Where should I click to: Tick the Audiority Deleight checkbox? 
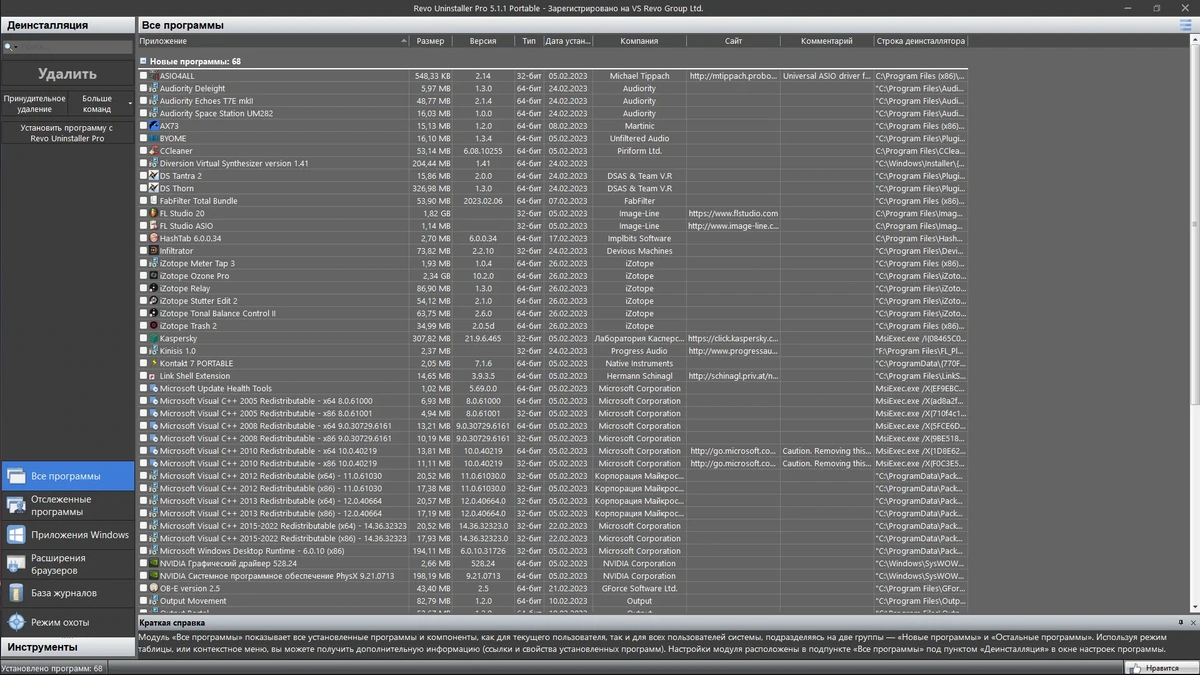(143, 88)
